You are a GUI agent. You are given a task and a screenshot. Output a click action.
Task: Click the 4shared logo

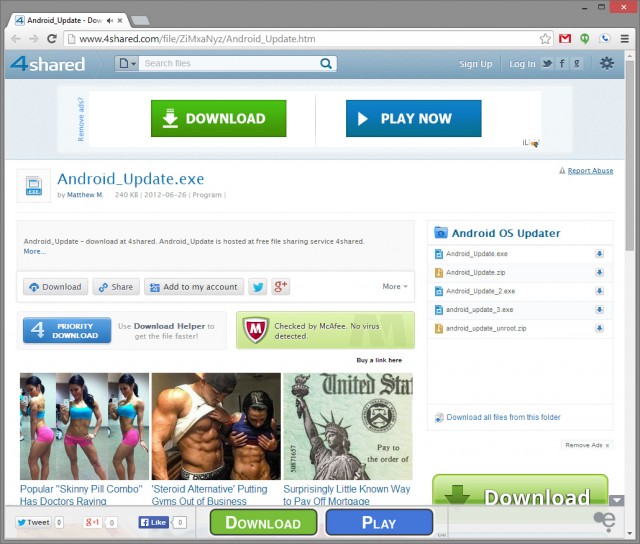[x=47, y=64]
